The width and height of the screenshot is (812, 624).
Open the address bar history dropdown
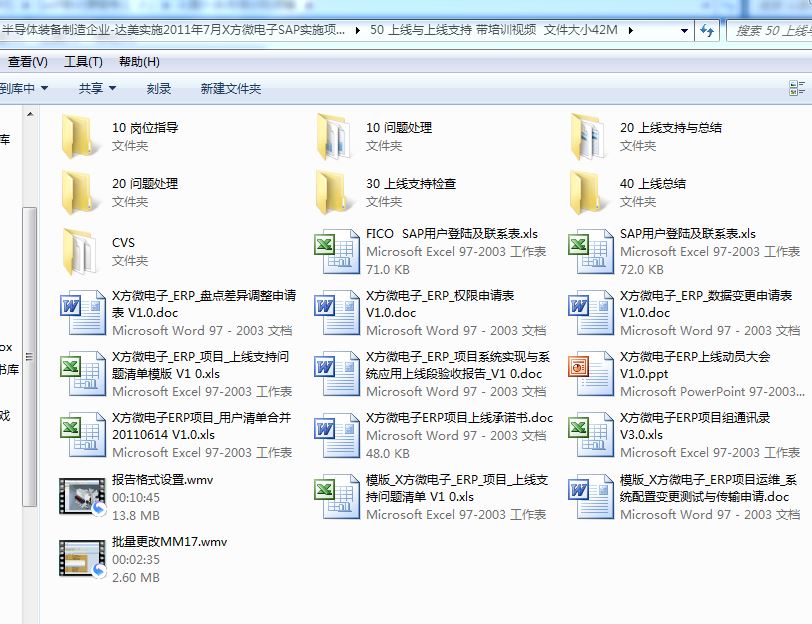click(684, 31)
